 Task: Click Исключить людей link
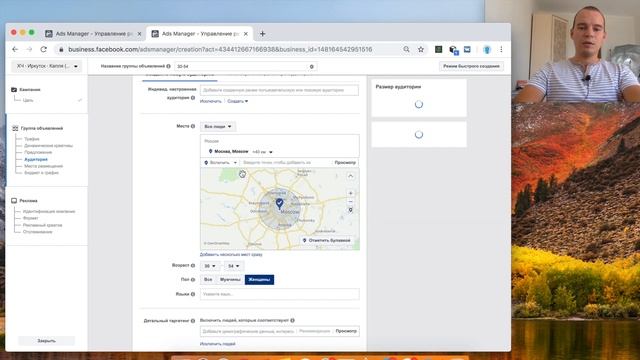(x=218, y=344)
